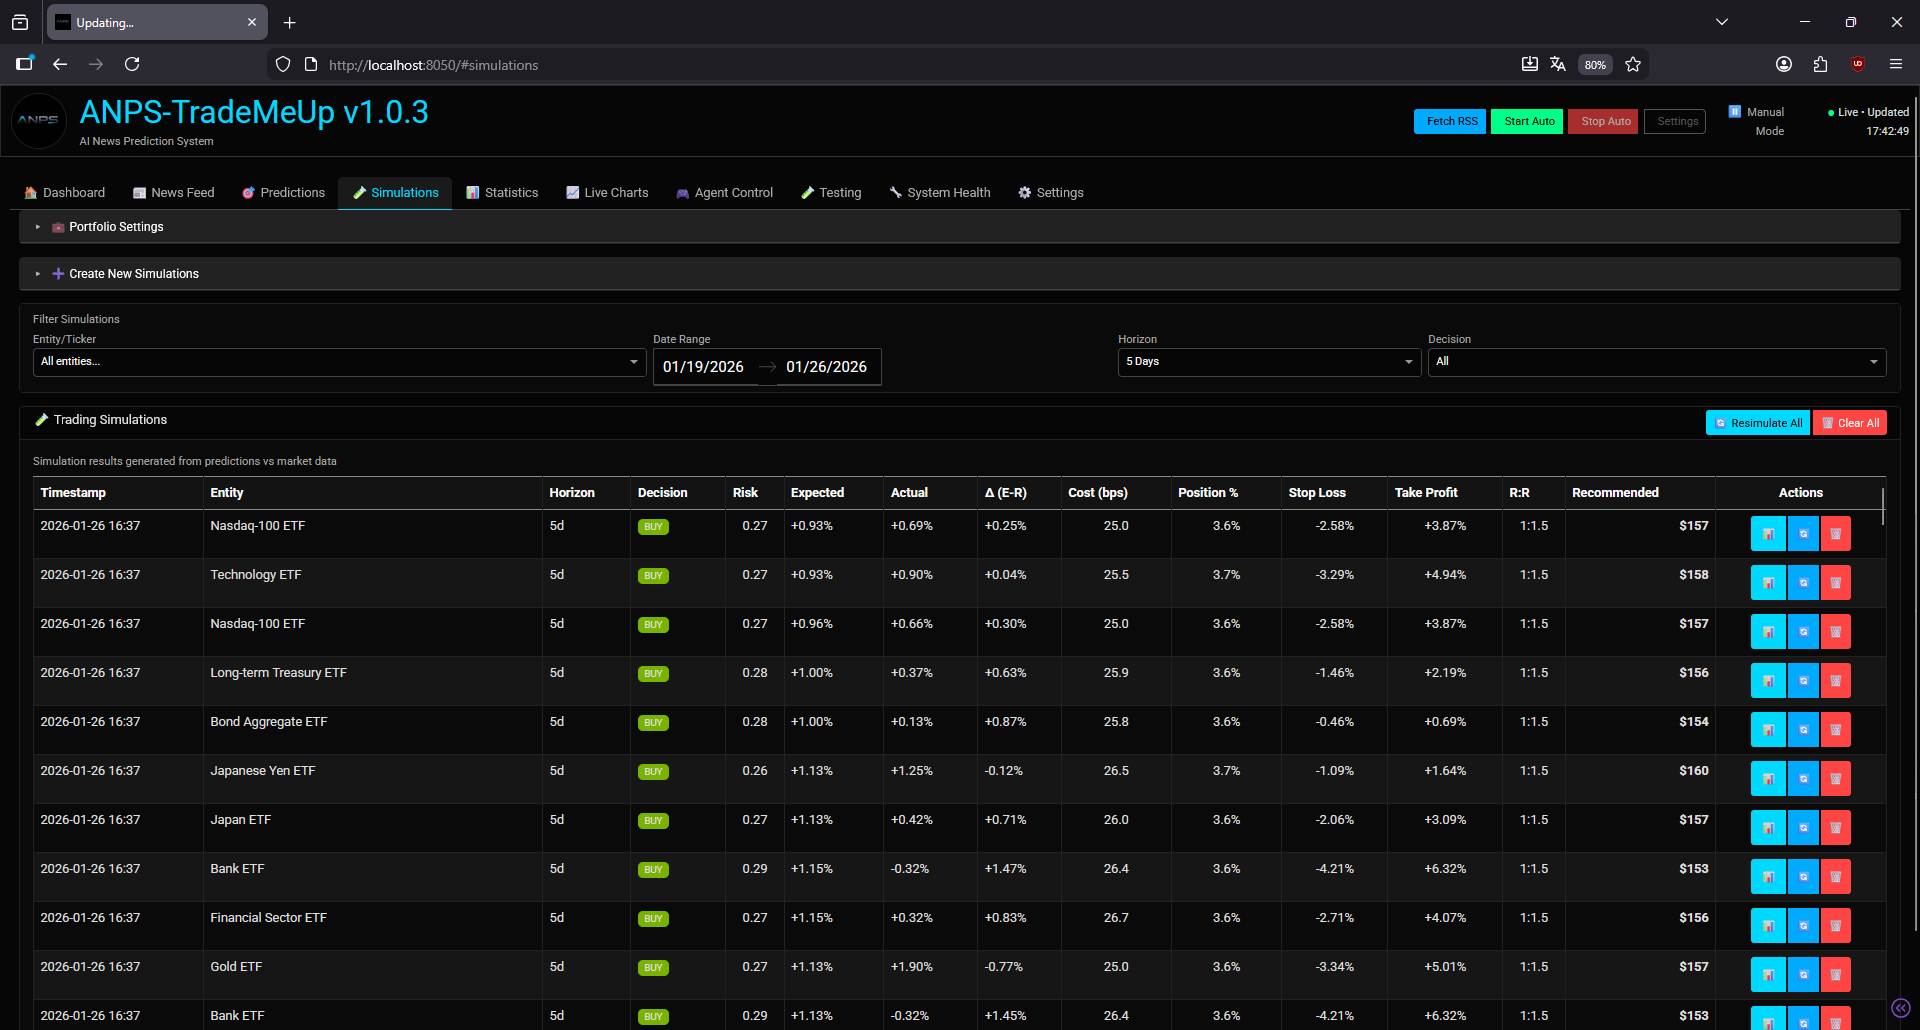1920x1030 pixels.
Task: Sort by the Expected column header
Action: point(817,493)
